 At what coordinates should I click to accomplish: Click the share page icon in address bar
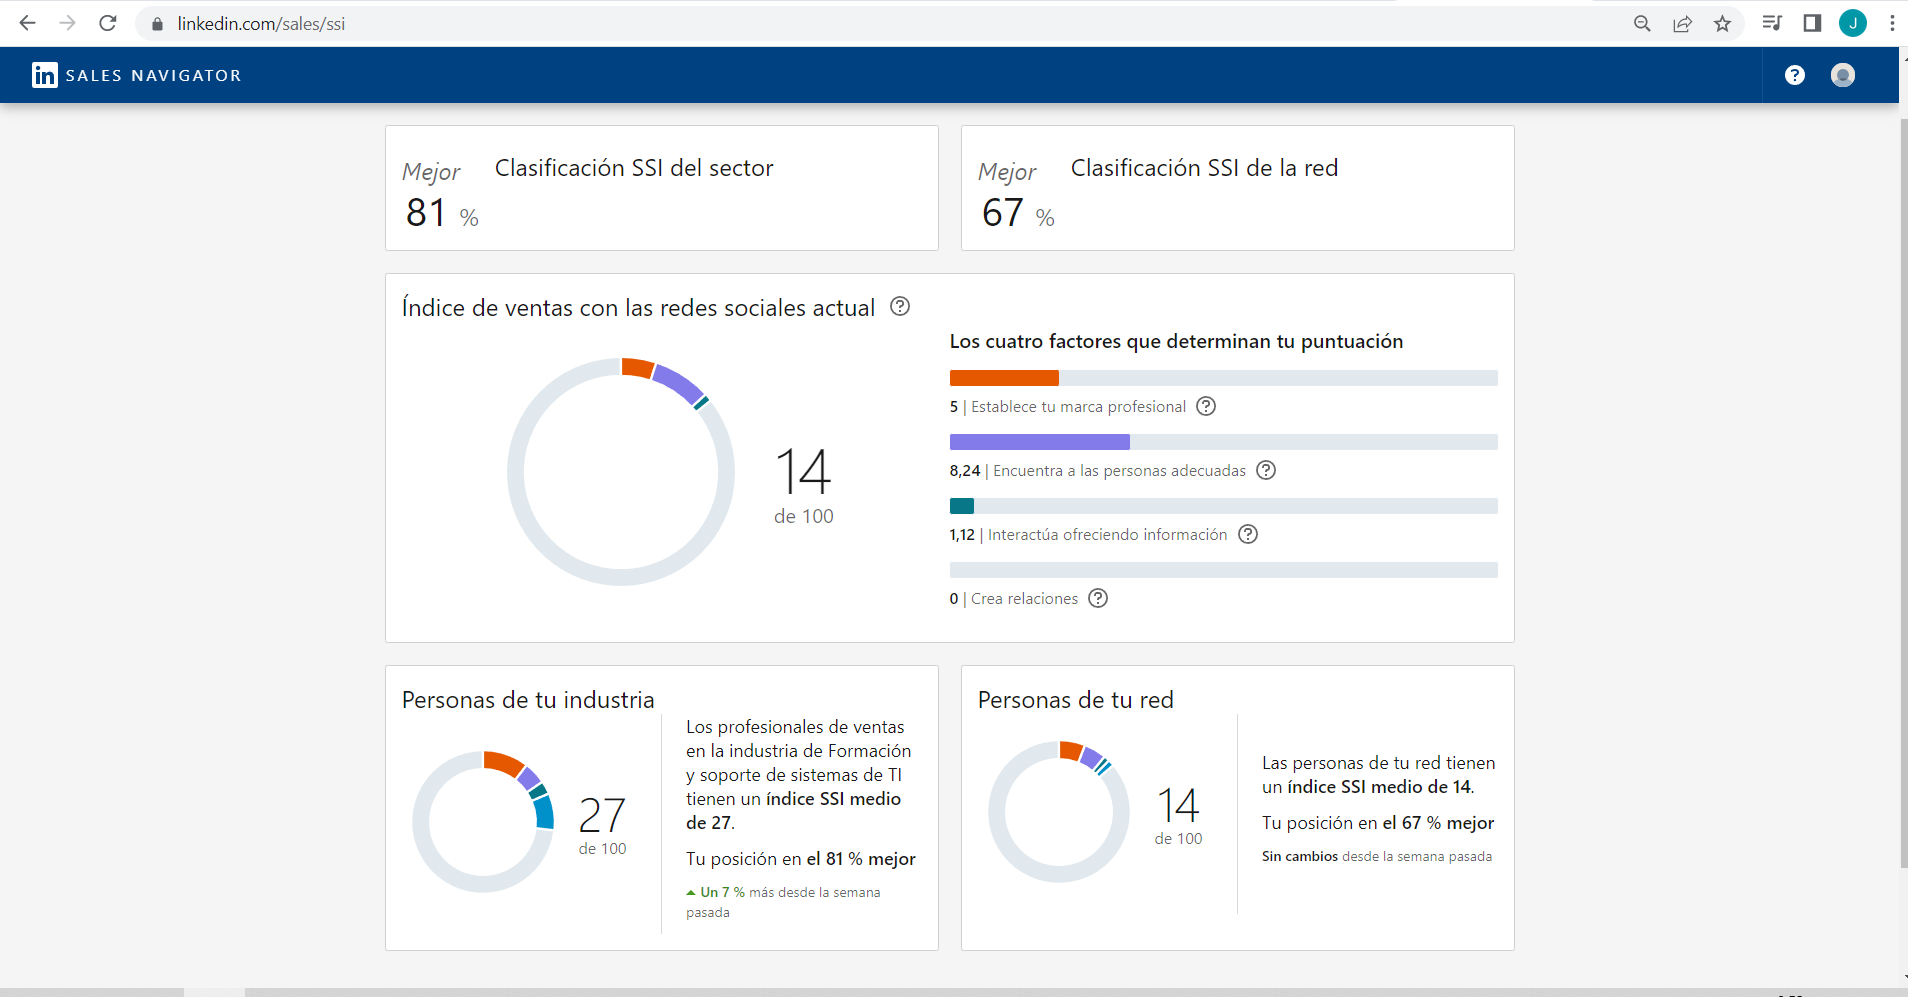click(1682, 23)
